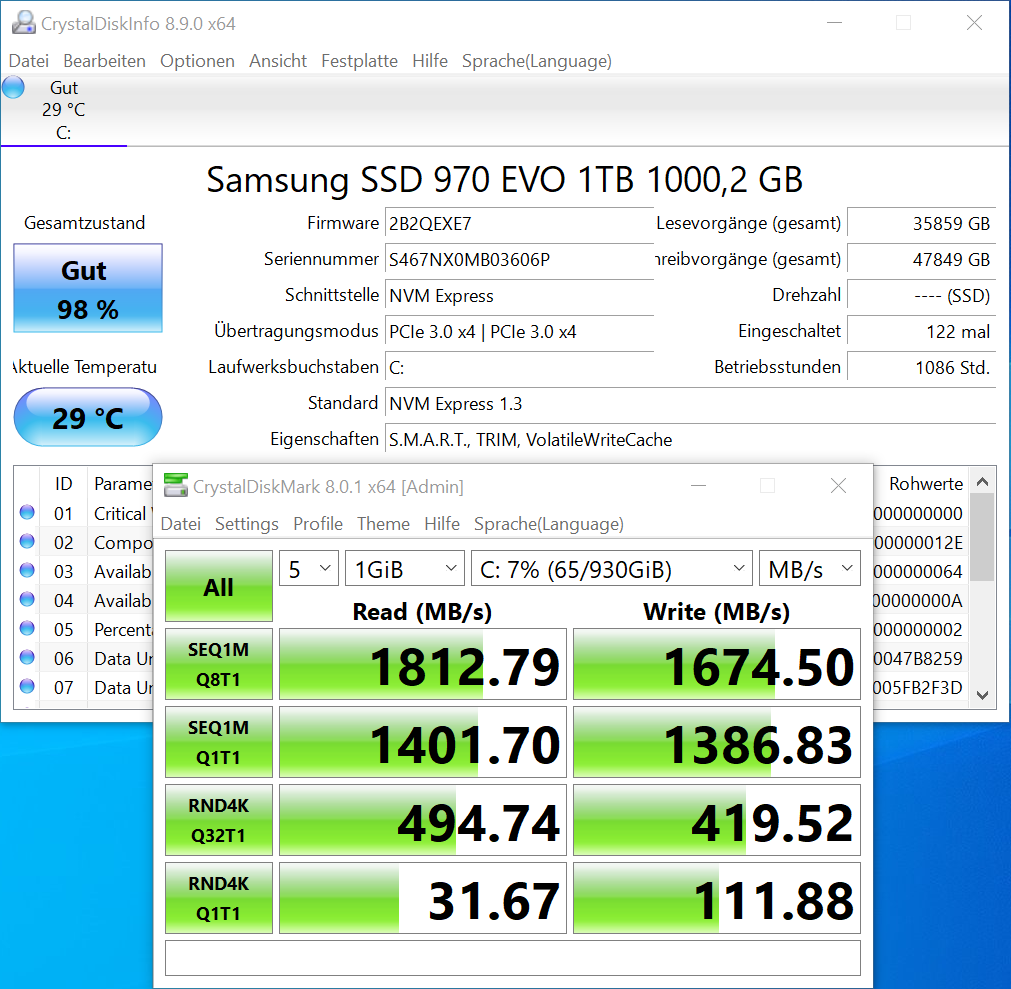This screenshot has width=1011, height=989.
Task: Open Ansicht menu in CrystalDiskInfo
Action: (x=278, y=61)
